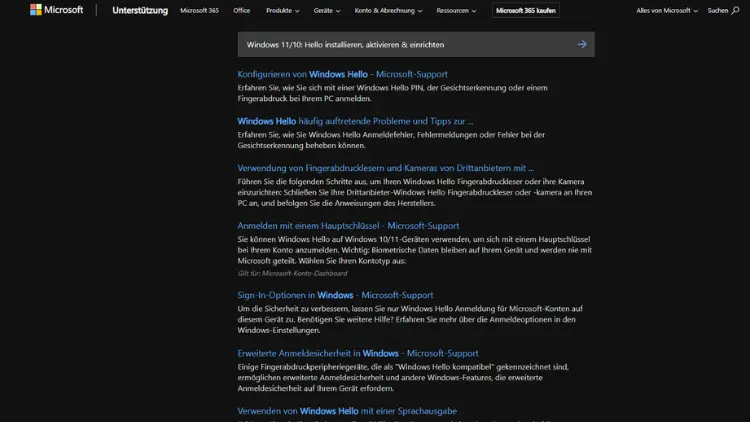Click the Suchen magnifier icon
Viewport: 750px width, 422px height.
coord(735,10)
